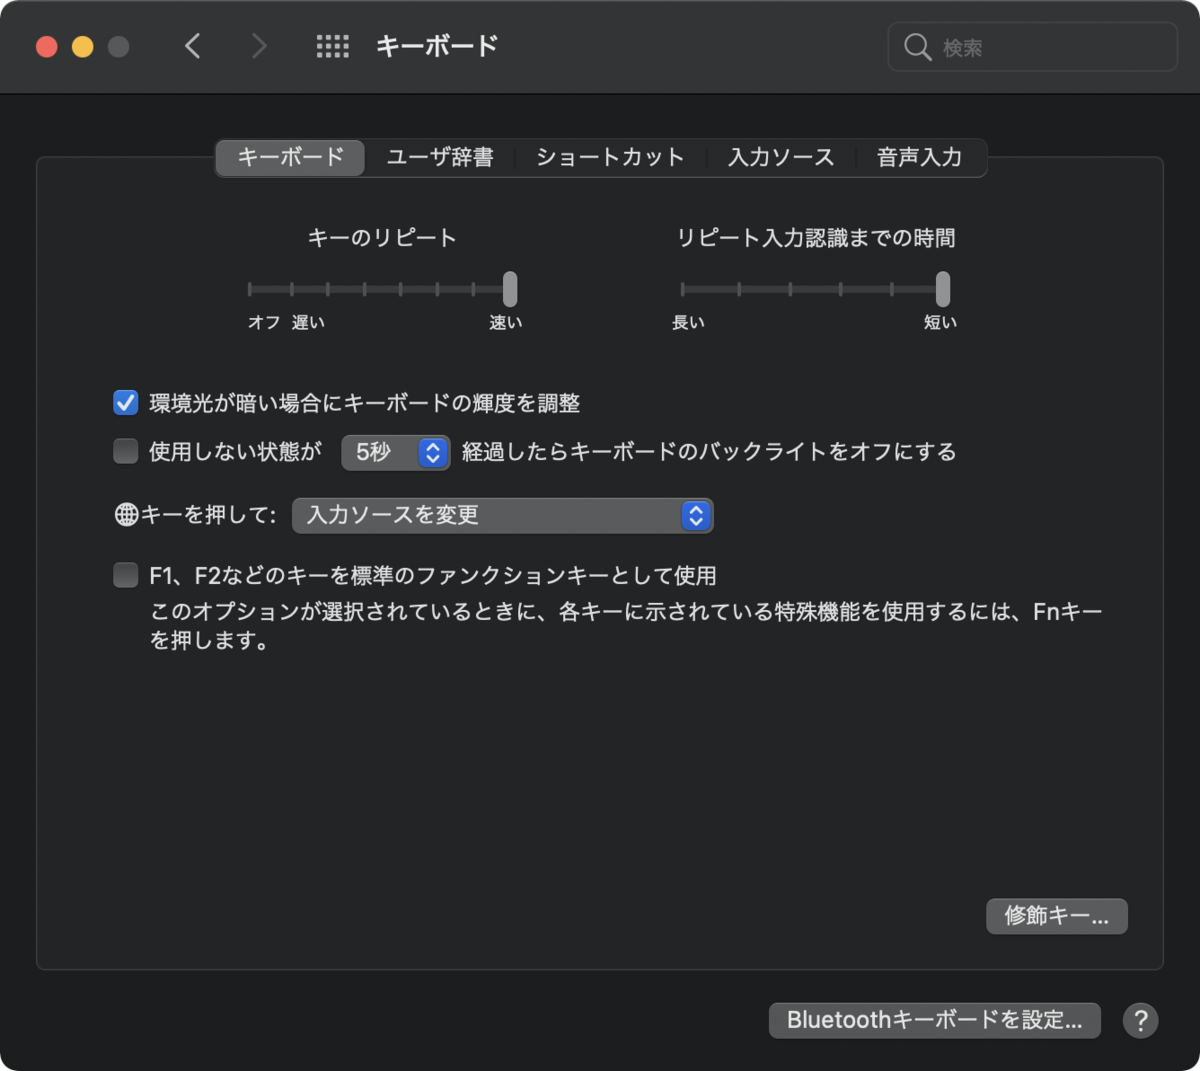Click the back navigation chevron

pyautogui.click(x=193, y=46)
